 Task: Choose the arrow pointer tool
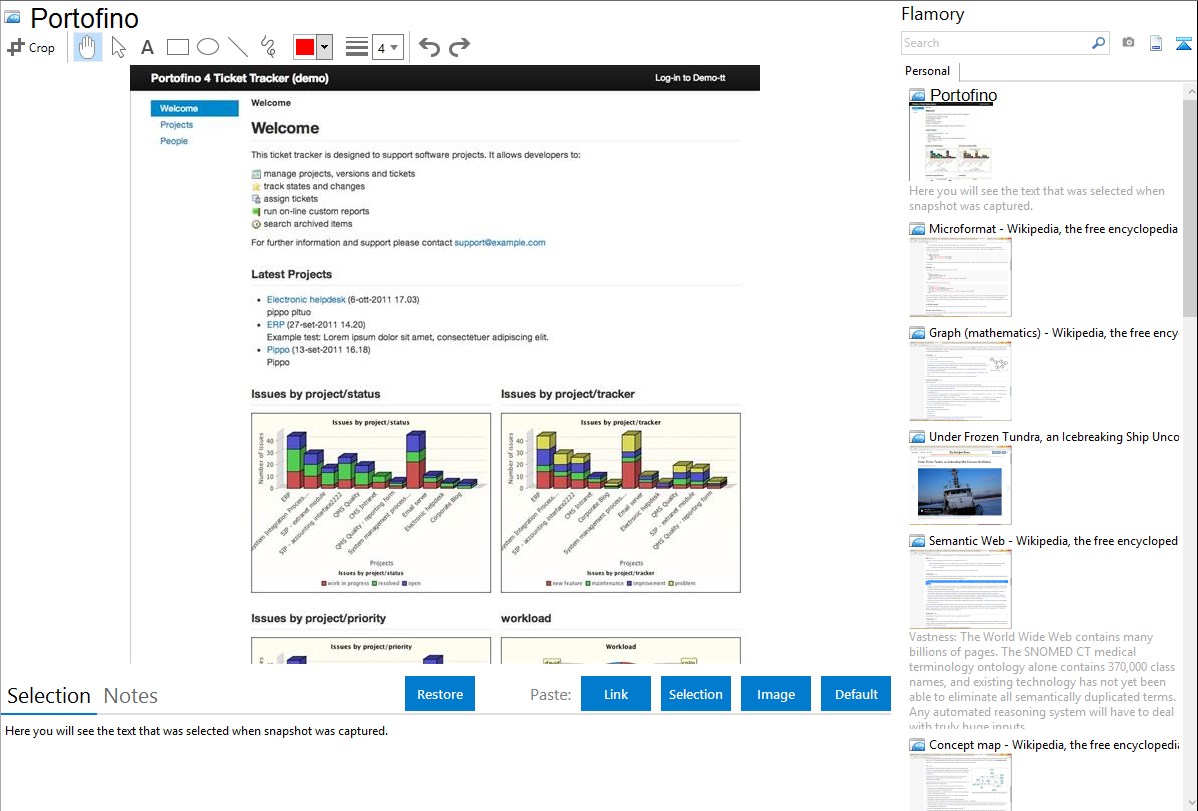pyautogui.click(x=118, y=47)
